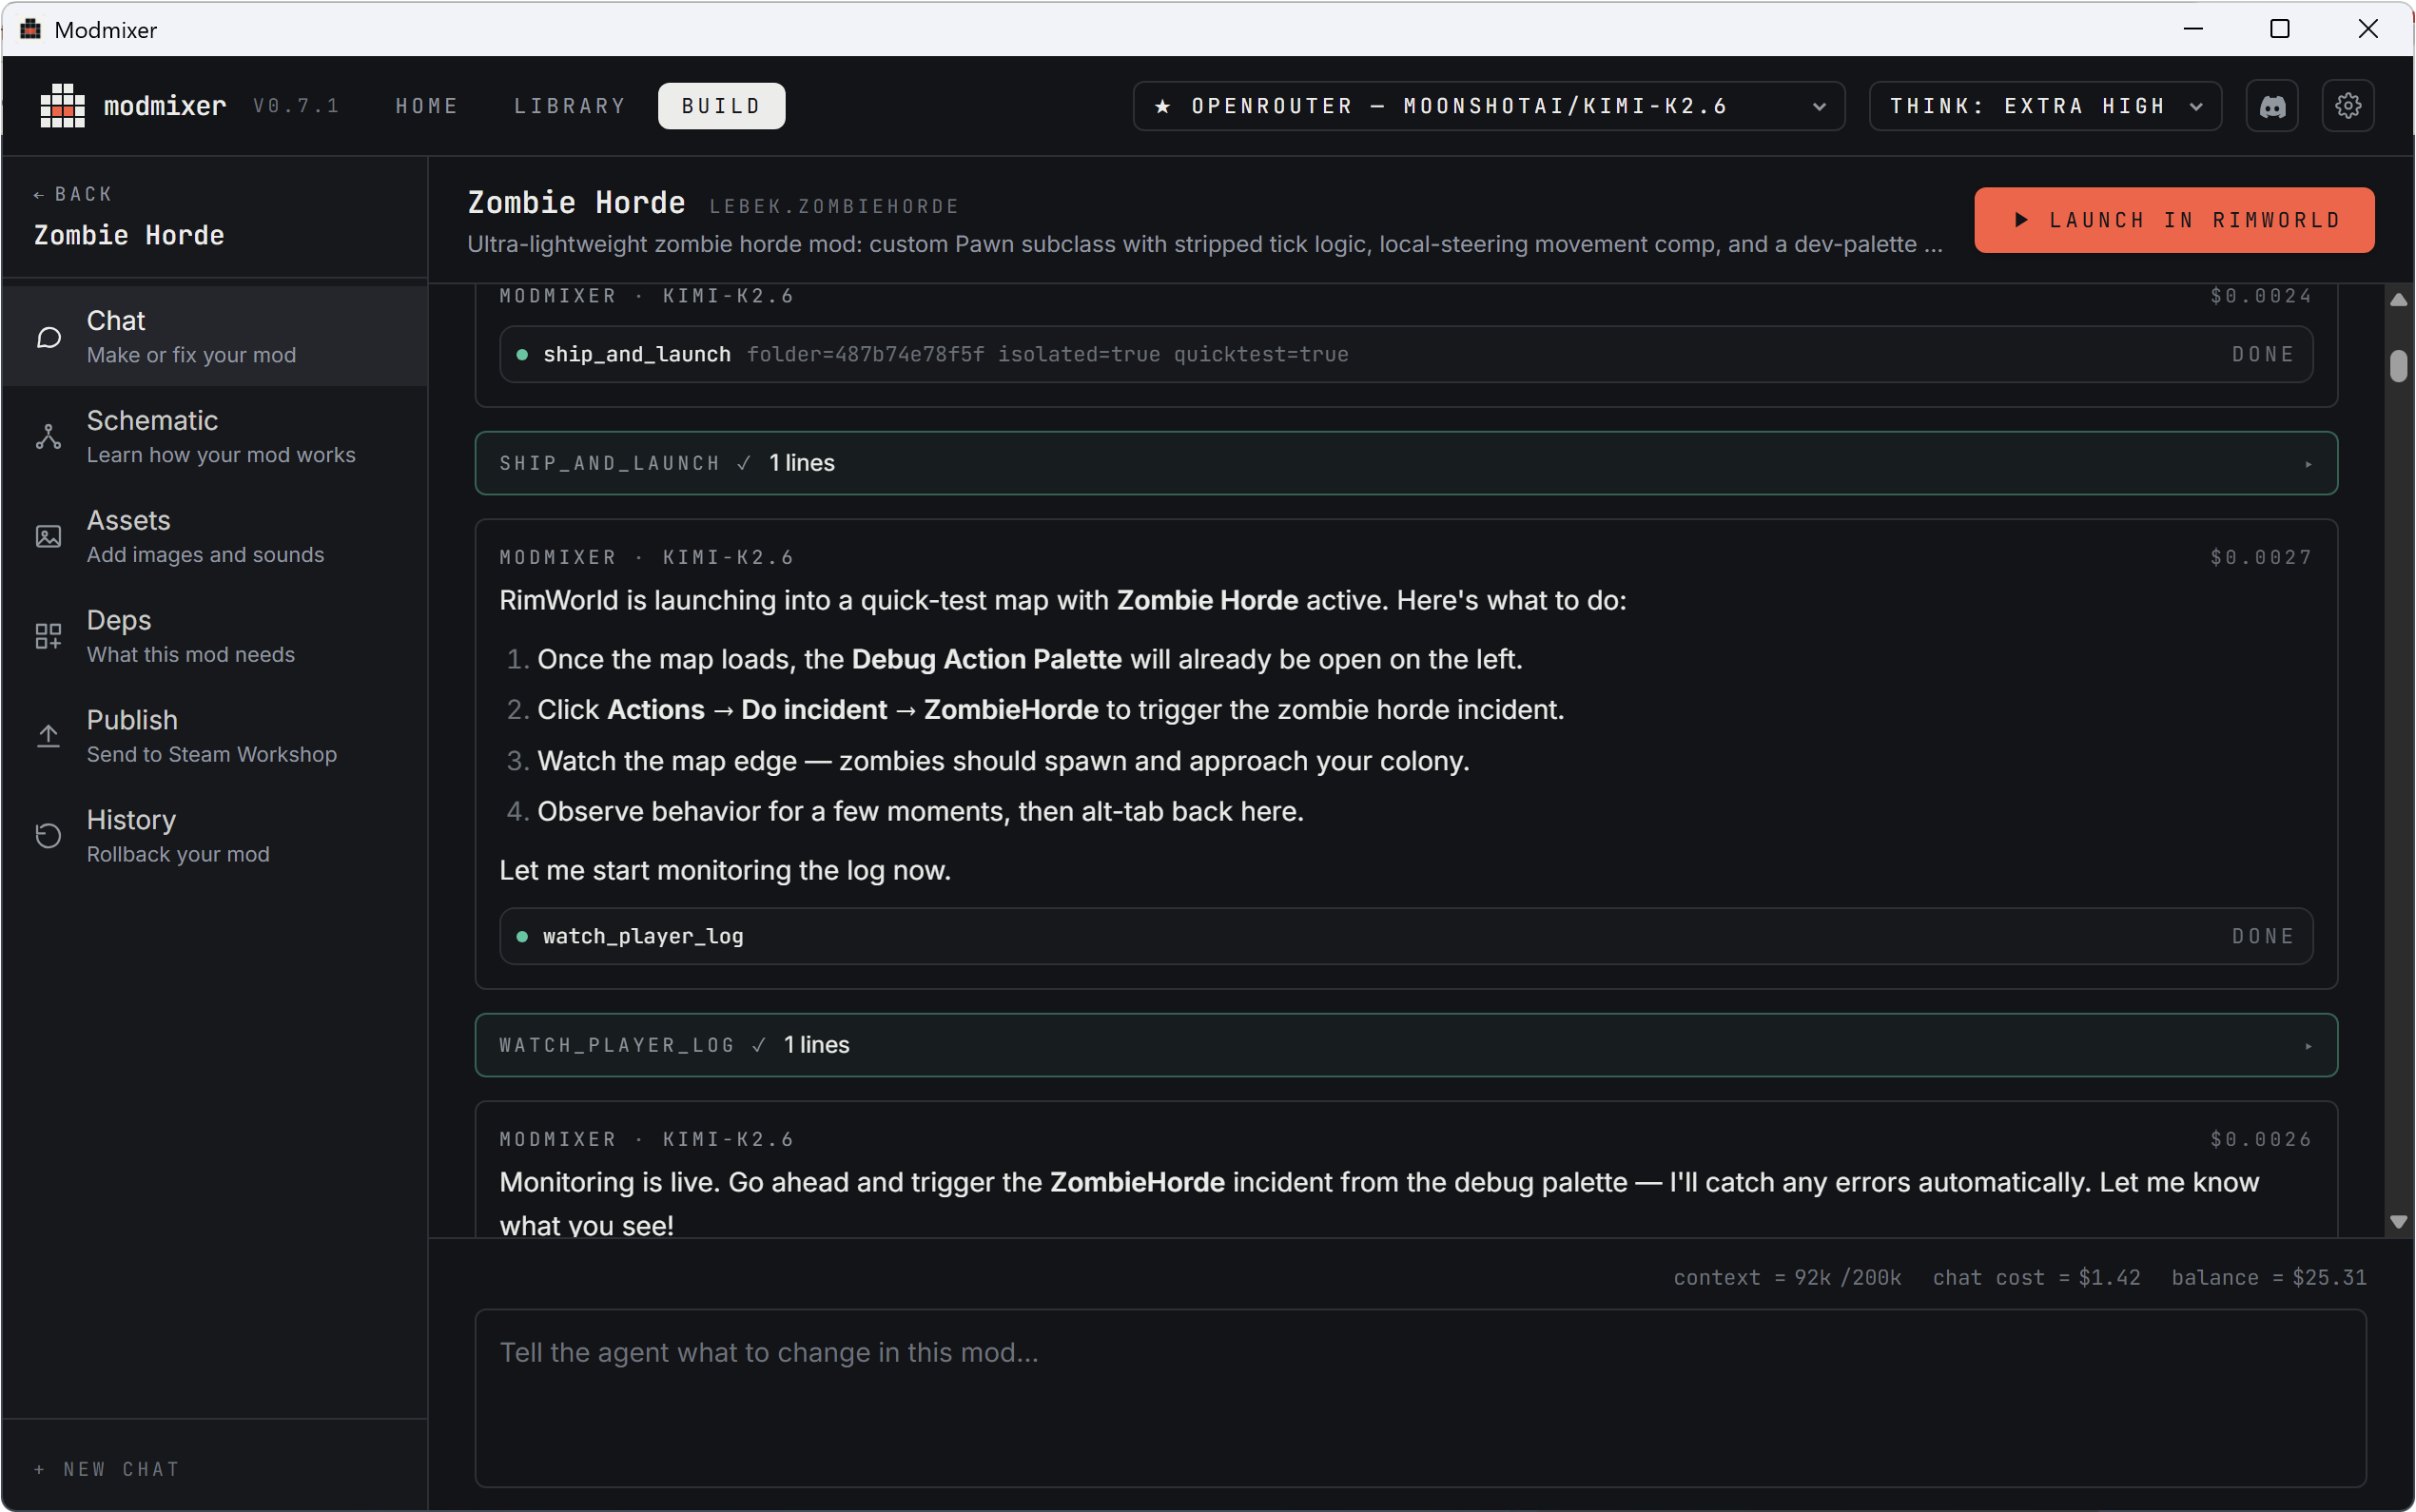The image size is (2416, 1512).
Task: Click 'Once the map loads' step text
Action: 1030,659
